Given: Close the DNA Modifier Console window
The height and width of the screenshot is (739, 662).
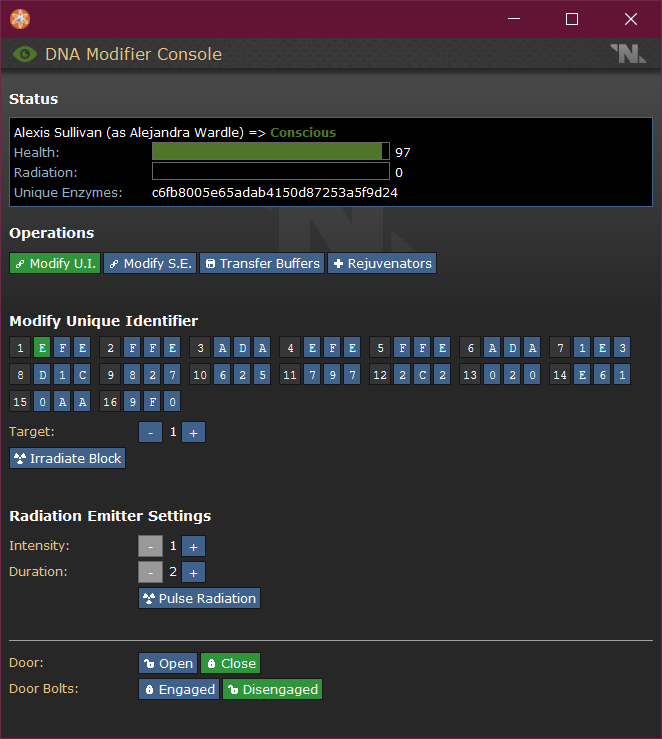Looking at the screenshot, I should pos(630,19).
